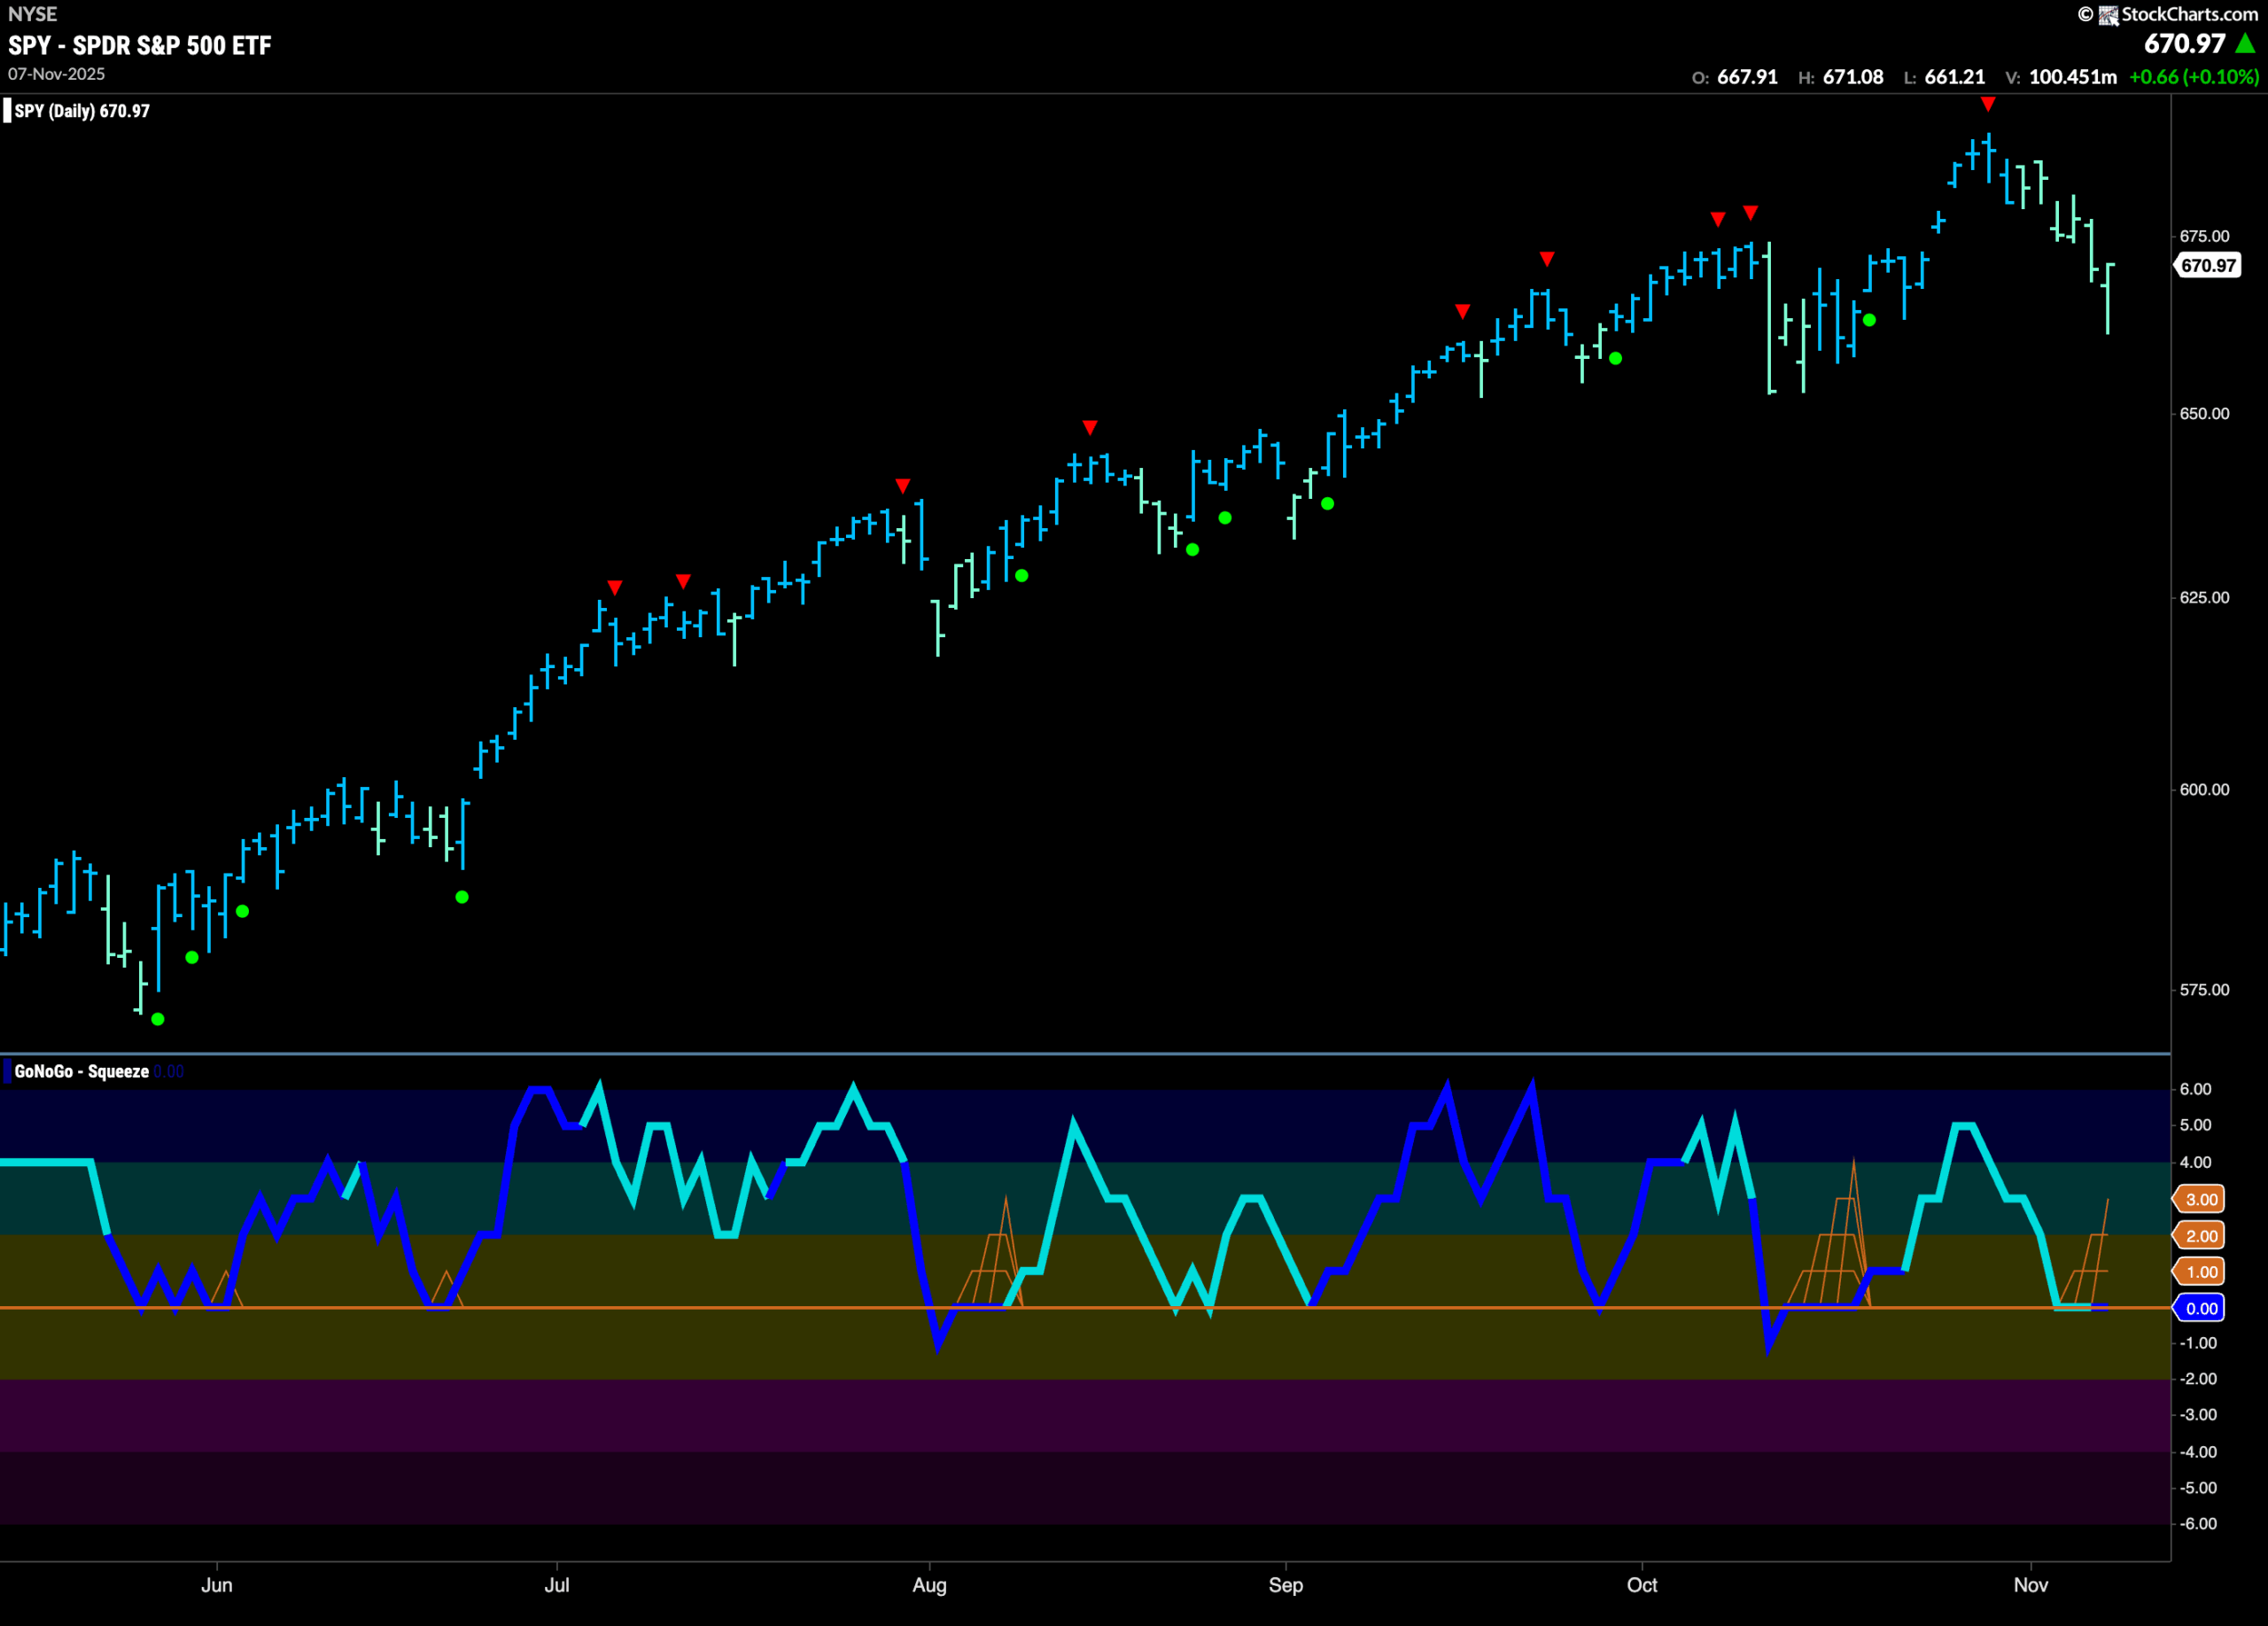The height and width of the screenshot is (1626, 2268).
Task: Click the orange 2.00 squeeze value tag
Action: click(2201, 1236)
